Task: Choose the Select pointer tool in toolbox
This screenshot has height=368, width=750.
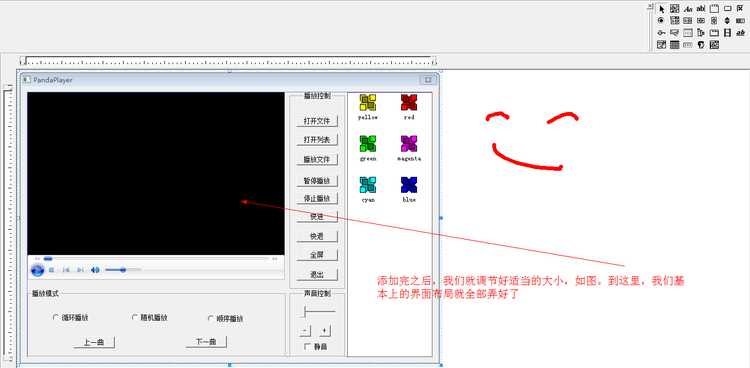Action: [x=662, y=9]
